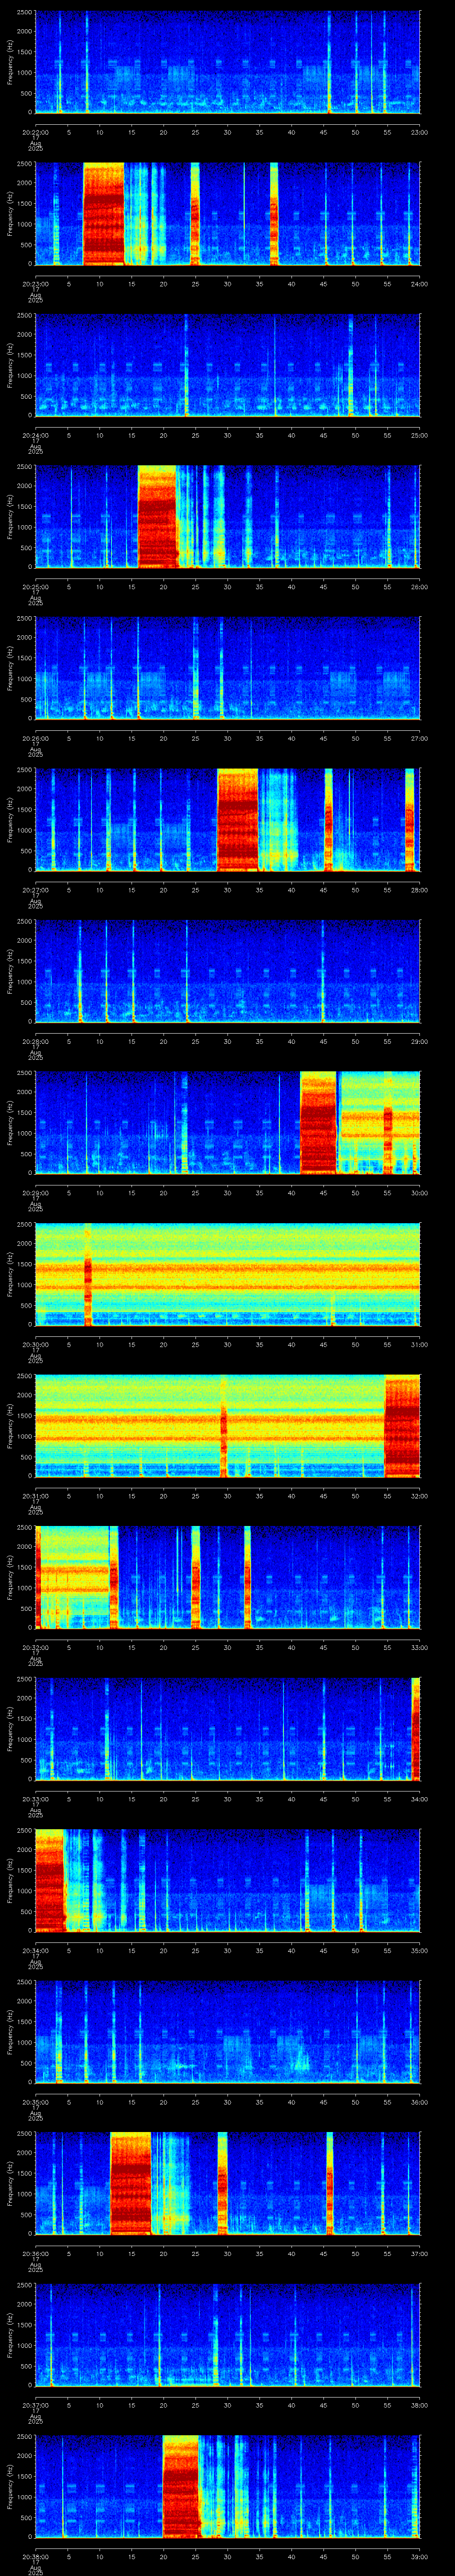Image resolution: width=455 pixels, height=2576 pixels.
Task: Click the 20:33:00 start time label
Action: 35,1799
